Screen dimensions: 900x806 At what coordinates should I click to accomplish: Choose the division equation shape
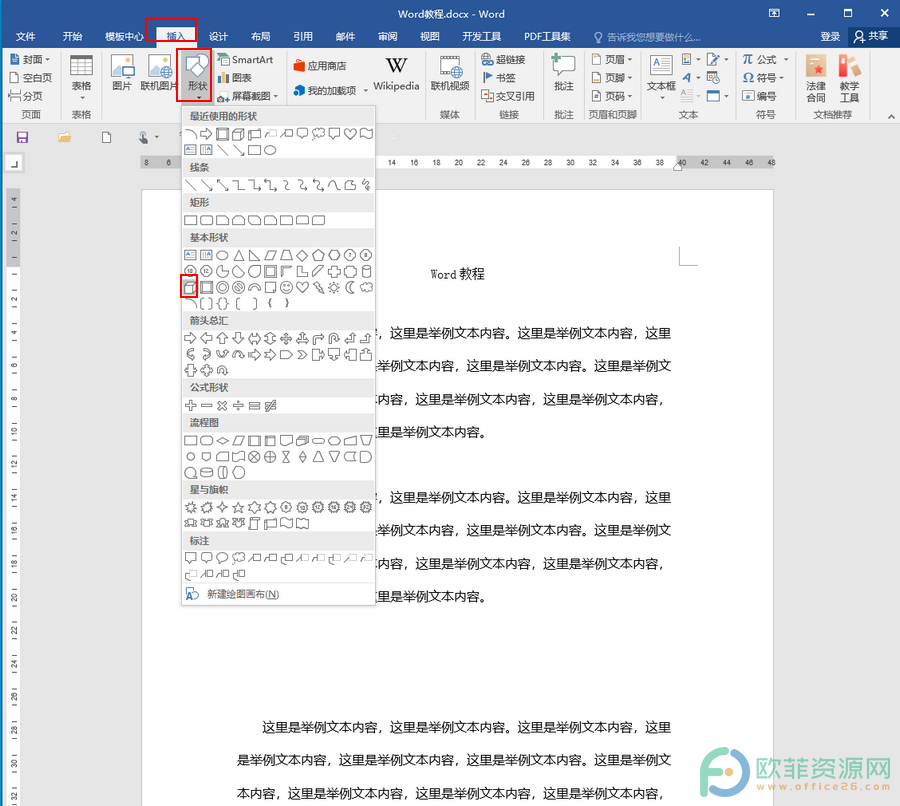[x=238, y=406]
